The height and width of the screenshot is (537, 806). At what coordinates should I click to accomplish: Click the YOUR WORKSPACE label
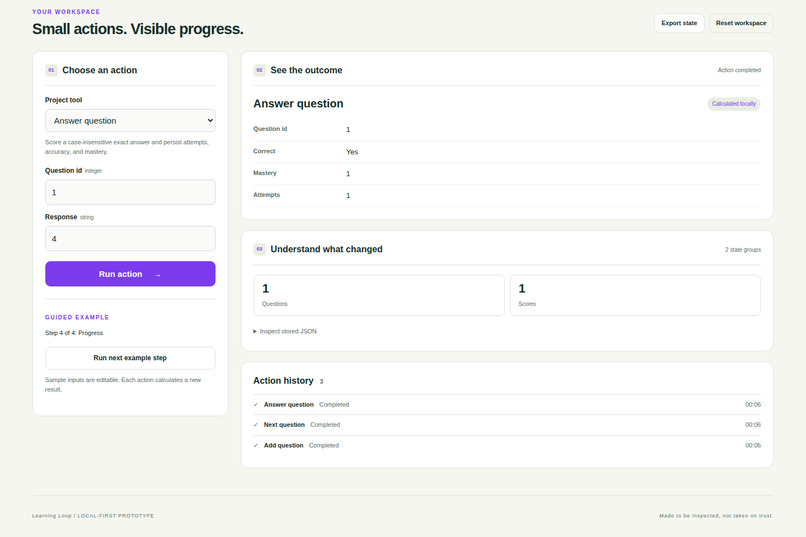[66, 11]
